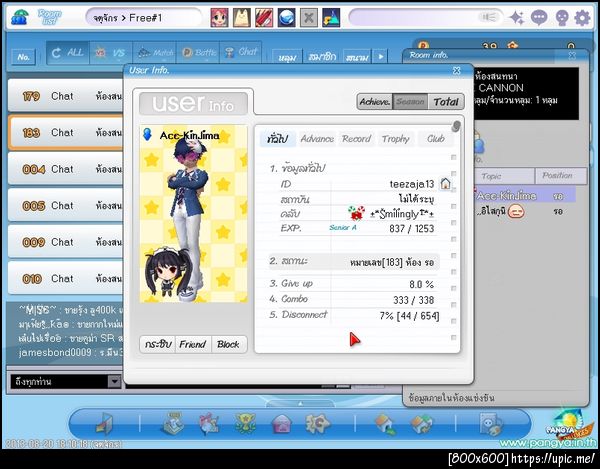600x469 pixels.
Task: Click the sparkle stars icon at top right
Action: (517, 18)
